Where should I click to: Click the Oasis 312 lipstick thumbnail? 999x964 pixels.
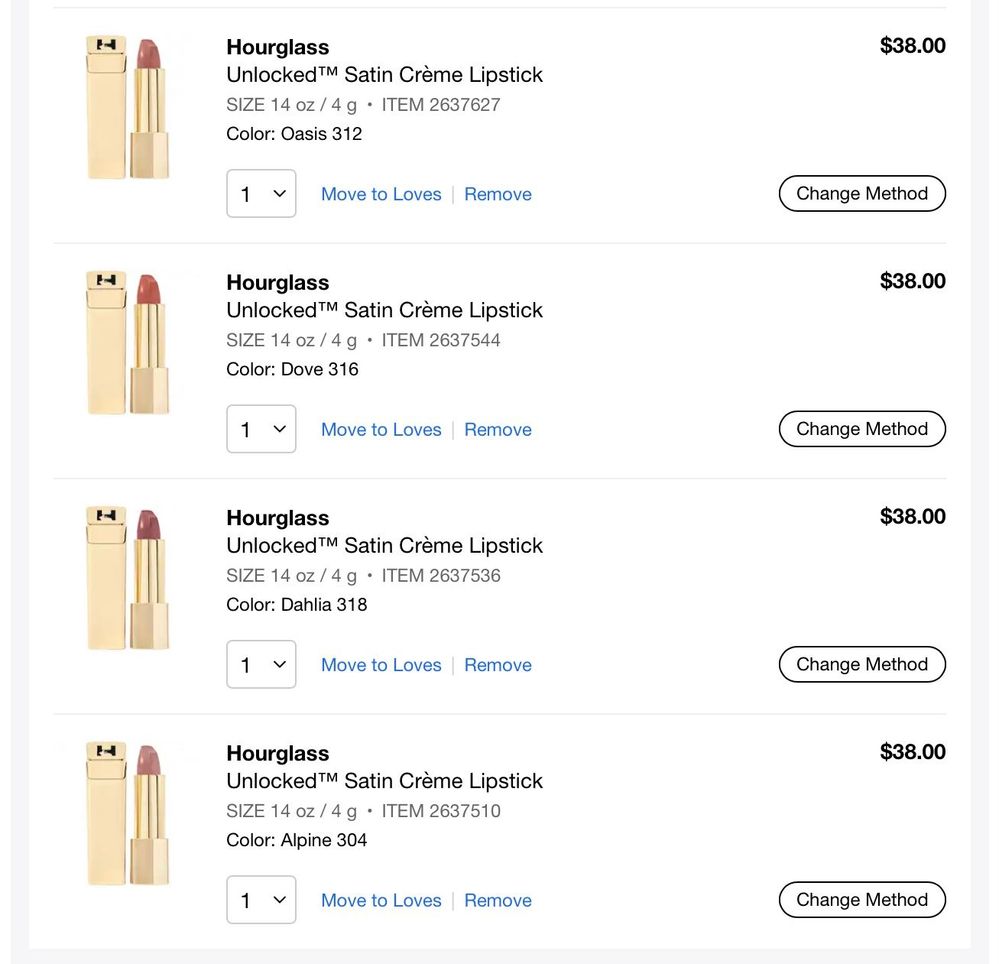[x=128, y=108]
